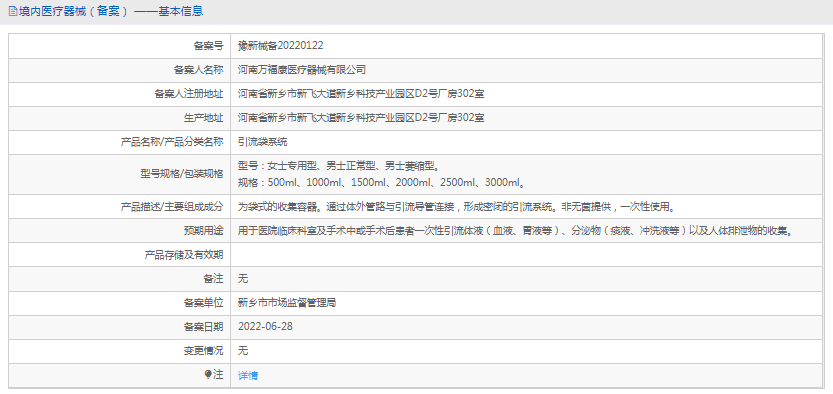
Task: Select product name 引流袋系统
Action: click(263, 142)
